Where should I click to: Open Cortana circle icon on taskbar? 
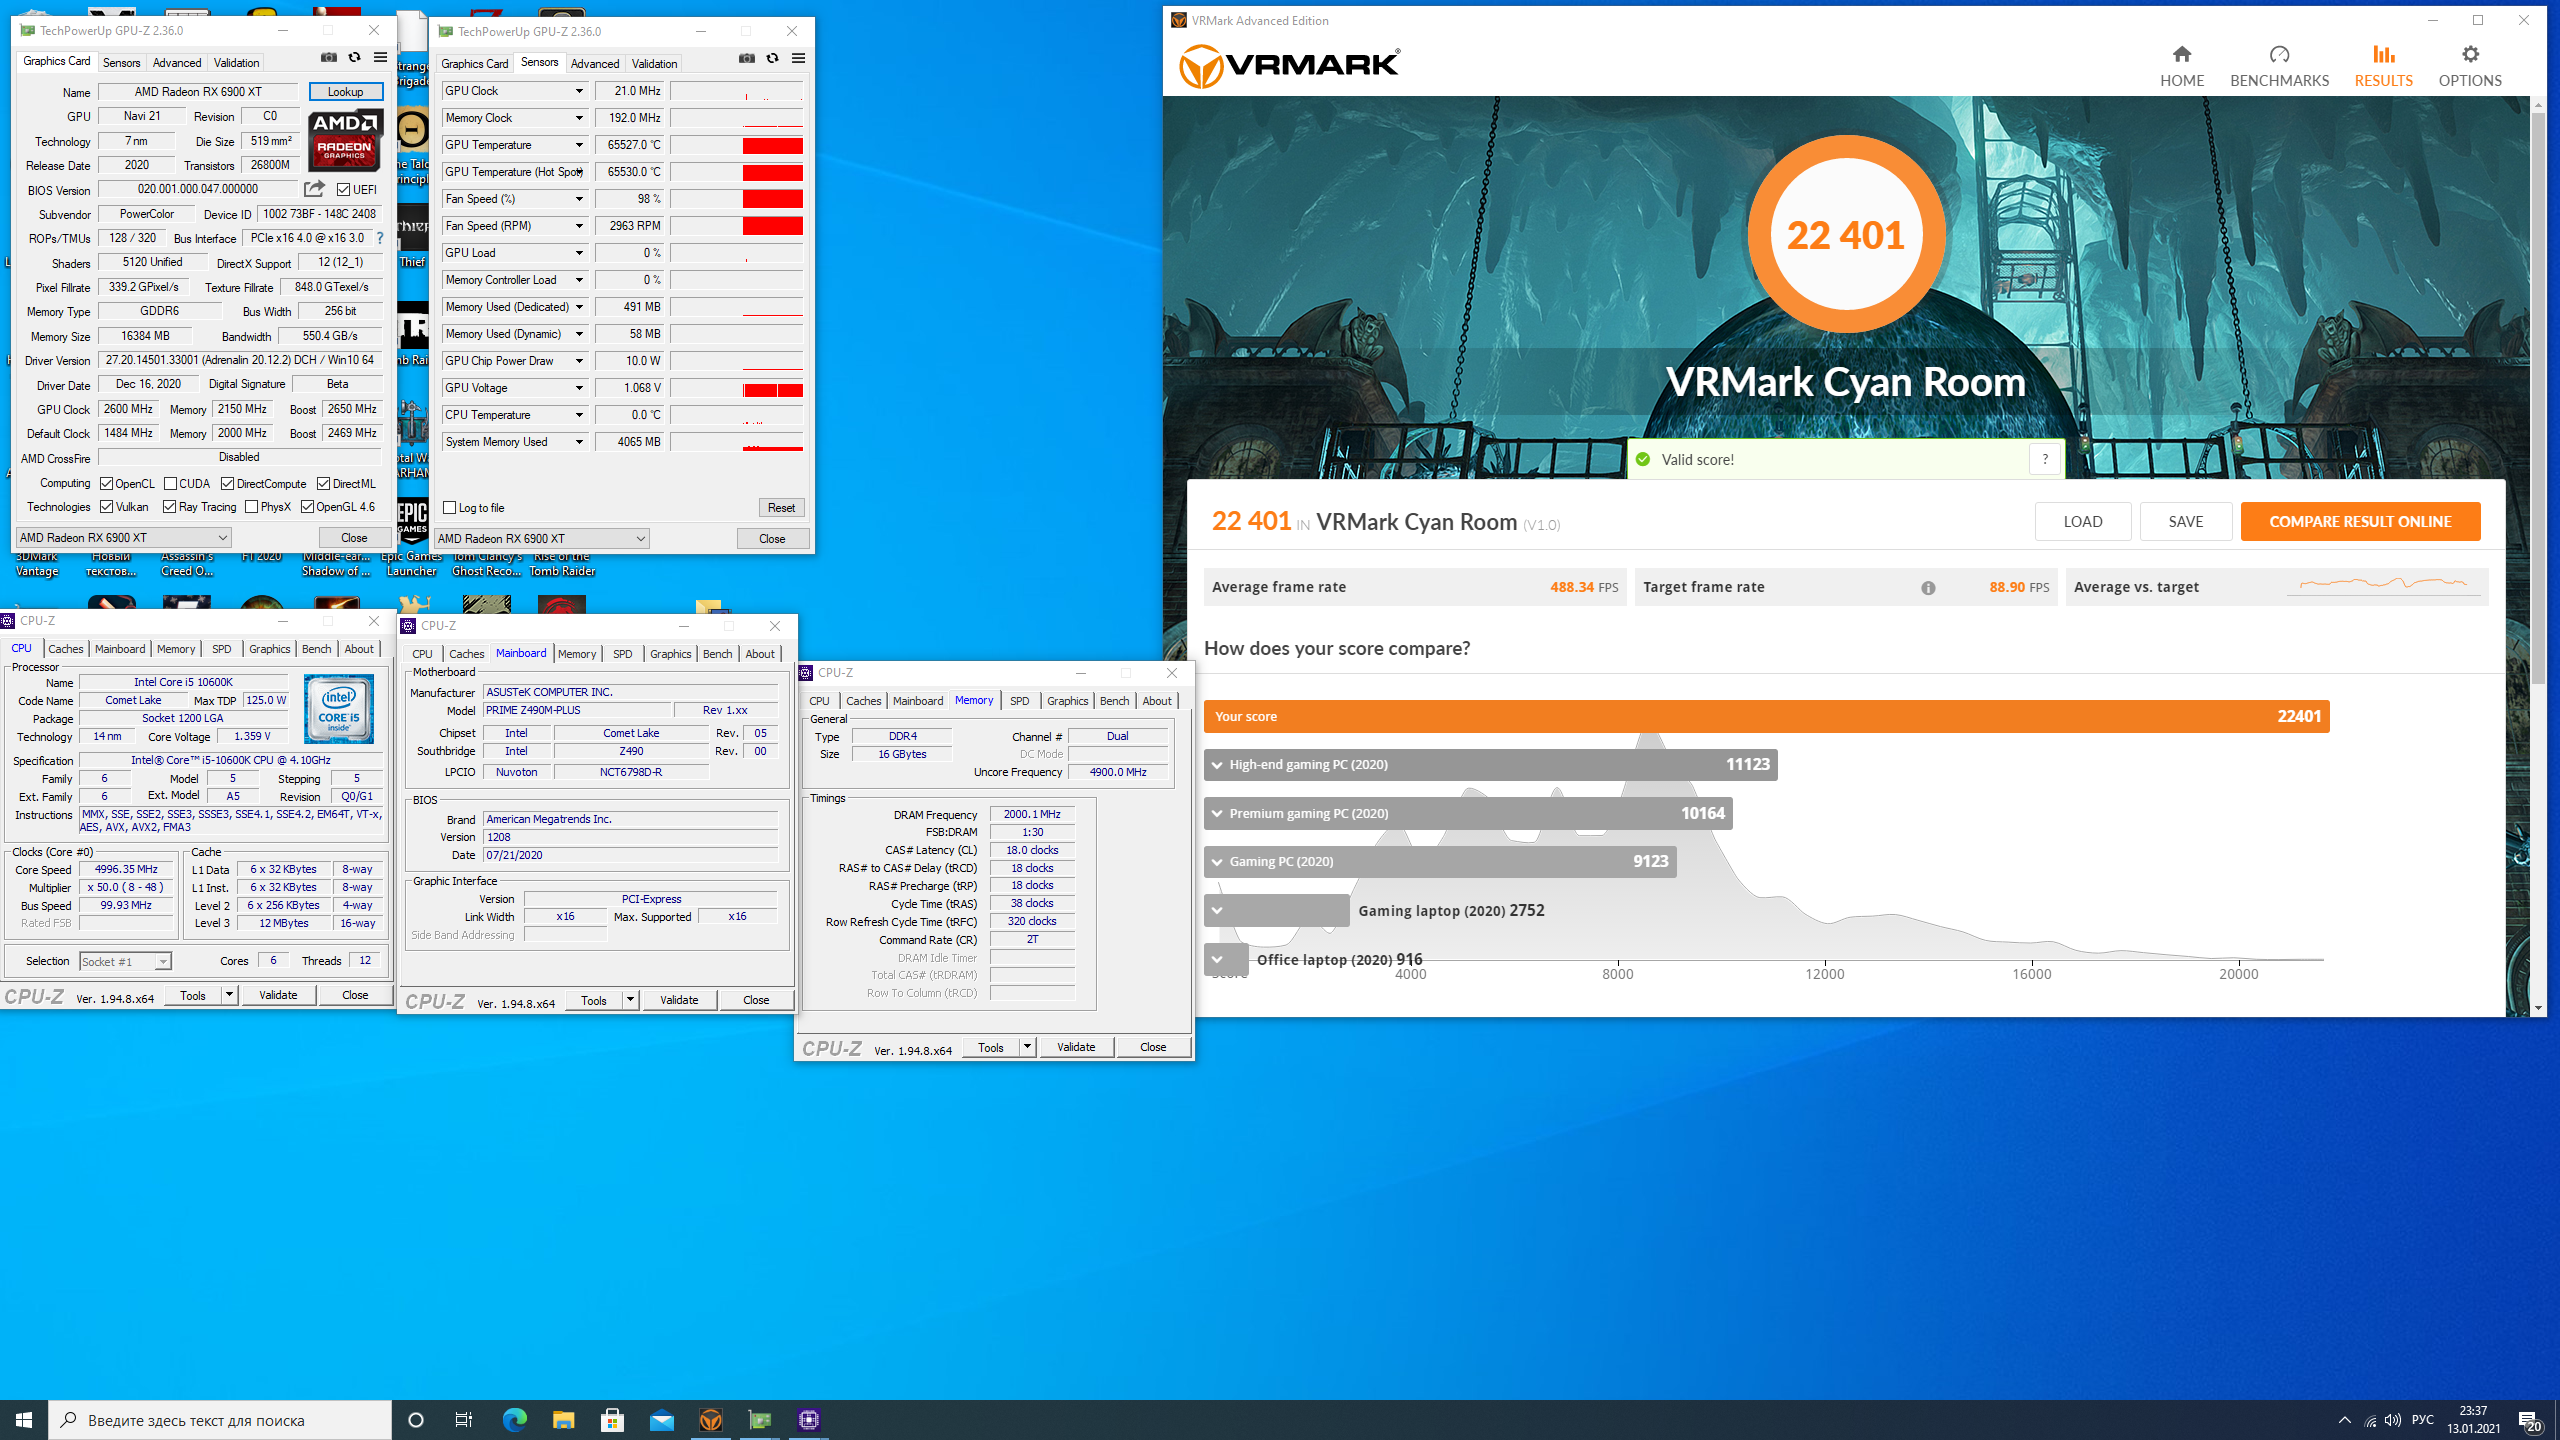416,1420
